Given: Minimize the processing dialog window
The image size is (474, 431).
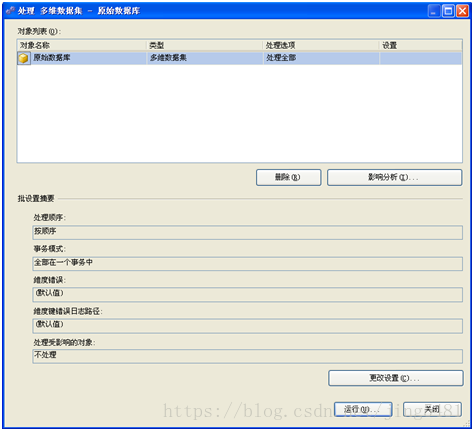Looking at the screenshot, I should 434,11.
